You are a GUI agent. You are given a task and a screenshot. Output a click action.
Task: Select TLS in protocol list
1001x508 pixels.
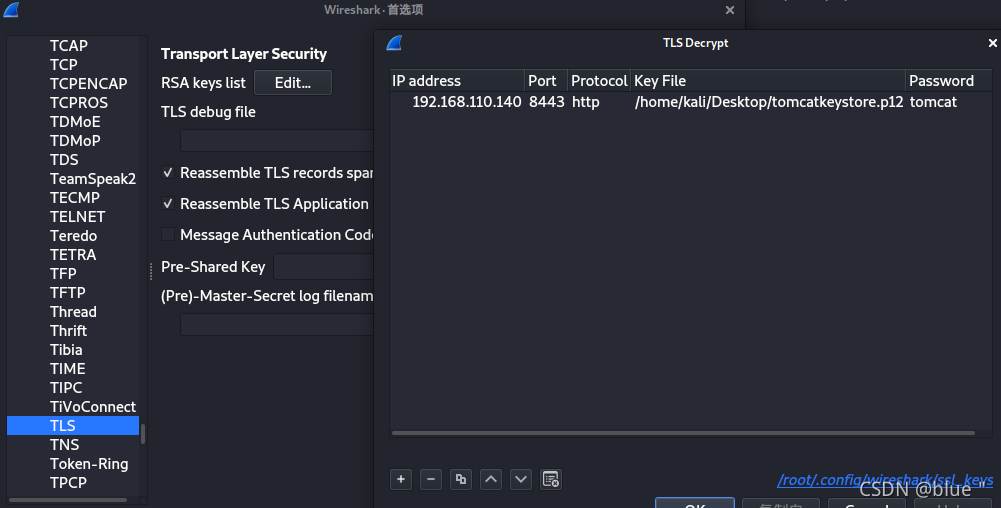tap(73, 426)
